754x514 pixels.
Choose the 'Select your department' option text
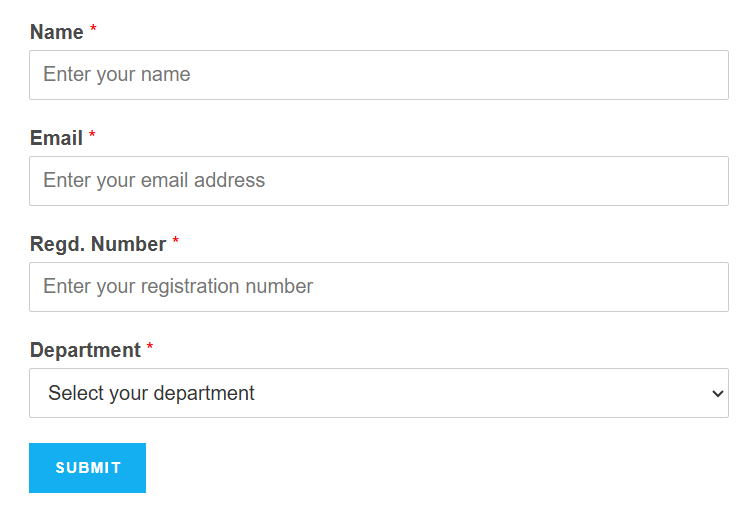coord(151,393)
